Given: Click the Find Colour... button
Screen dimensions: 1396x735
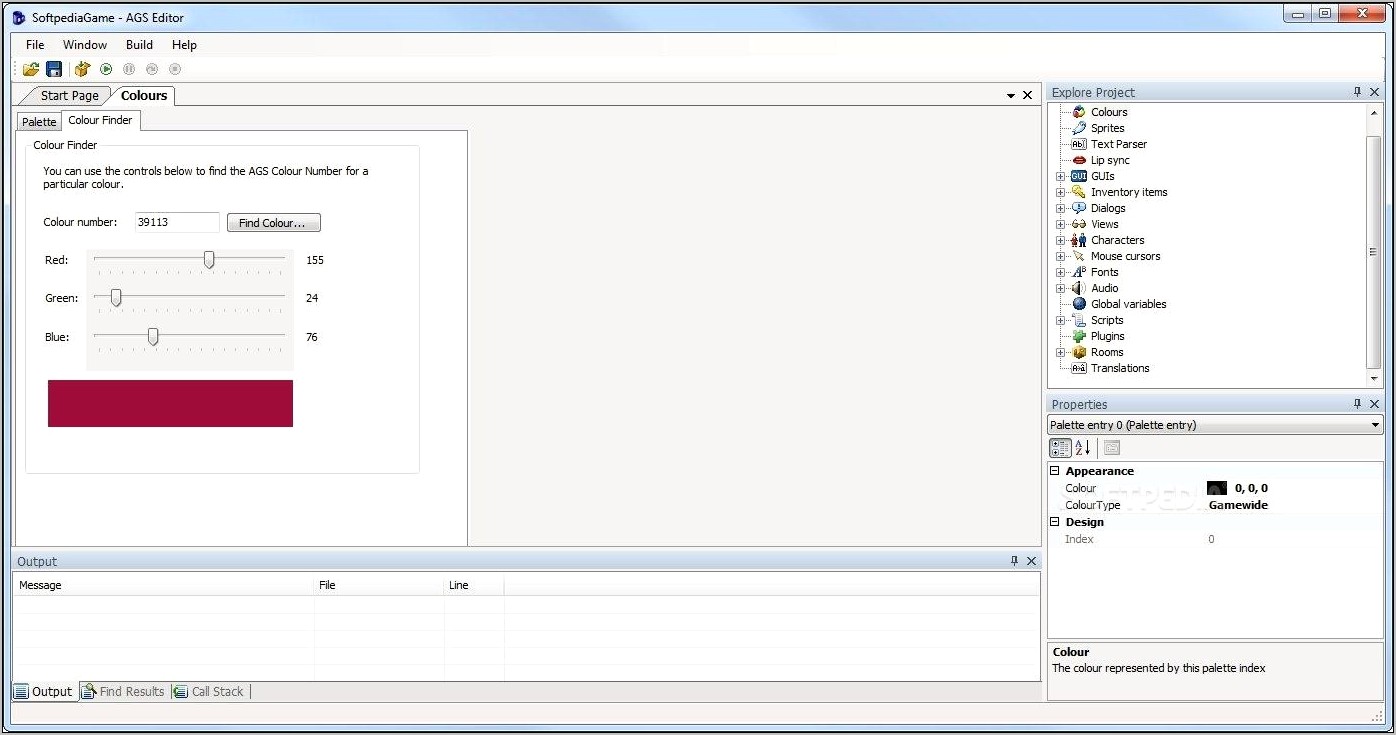Looking at the screenshot, I should [273, 223].
